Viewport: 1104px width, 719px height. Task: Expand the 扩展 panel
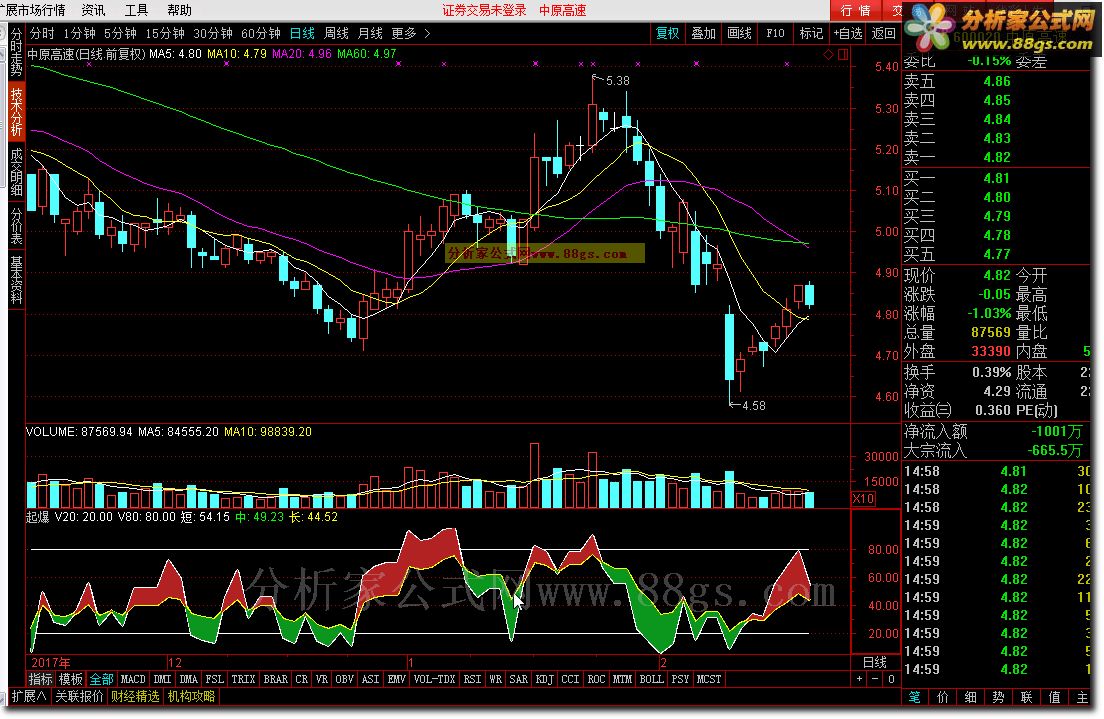click(x=30, y=696)
